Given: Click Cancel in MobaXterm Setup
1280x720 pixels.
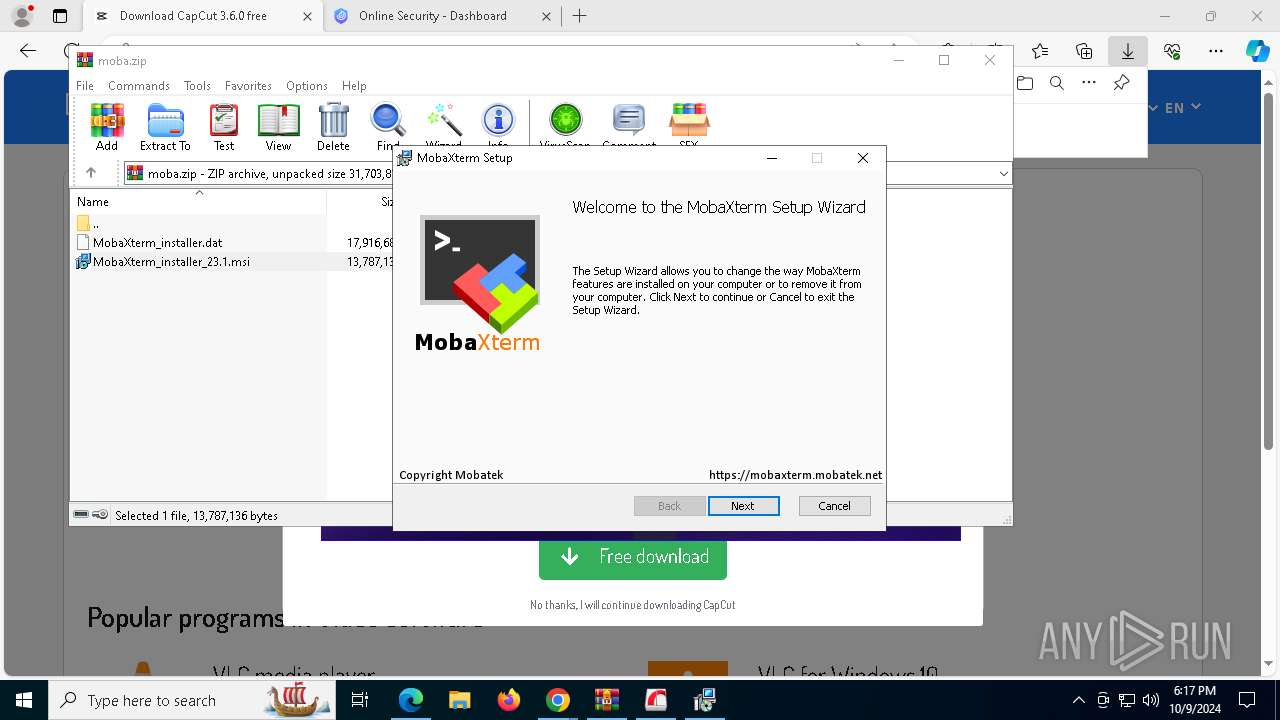Looking at the screenshot, I should click(834, 506).
